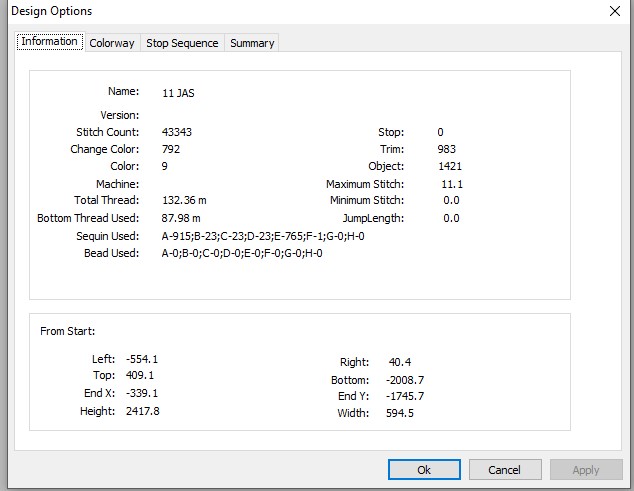This screenshot has width=634, height=491.
Task: Click the From Start: label
Action: 68,331
